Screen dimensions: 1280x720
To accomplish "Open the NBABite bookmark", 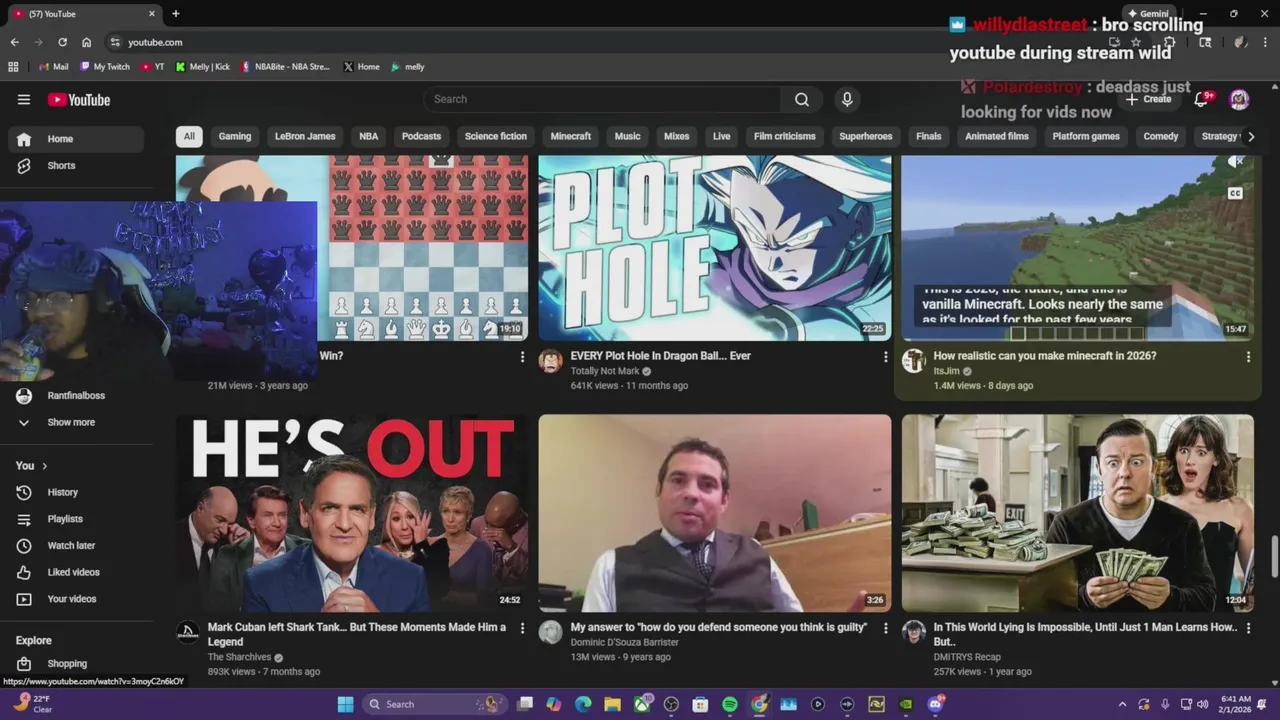I will 285,67.
